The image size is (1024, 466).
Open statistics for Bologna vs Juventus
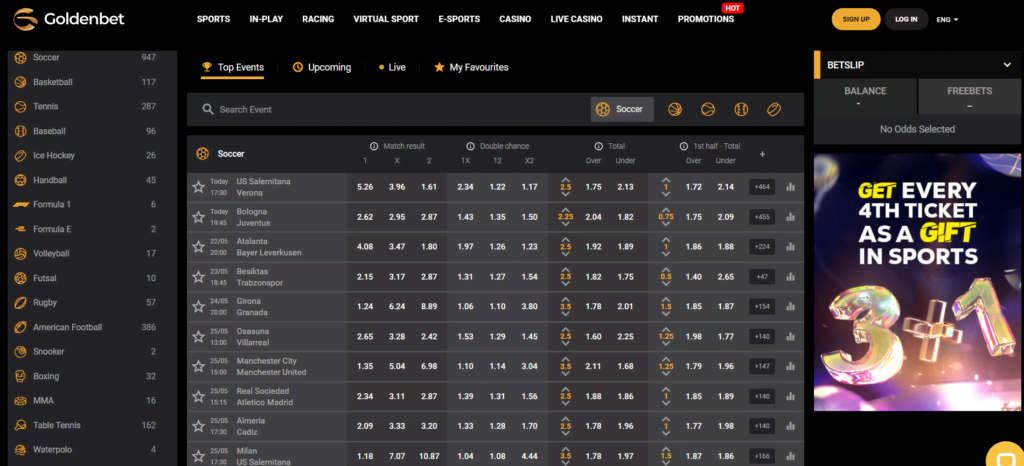point(791,217)
